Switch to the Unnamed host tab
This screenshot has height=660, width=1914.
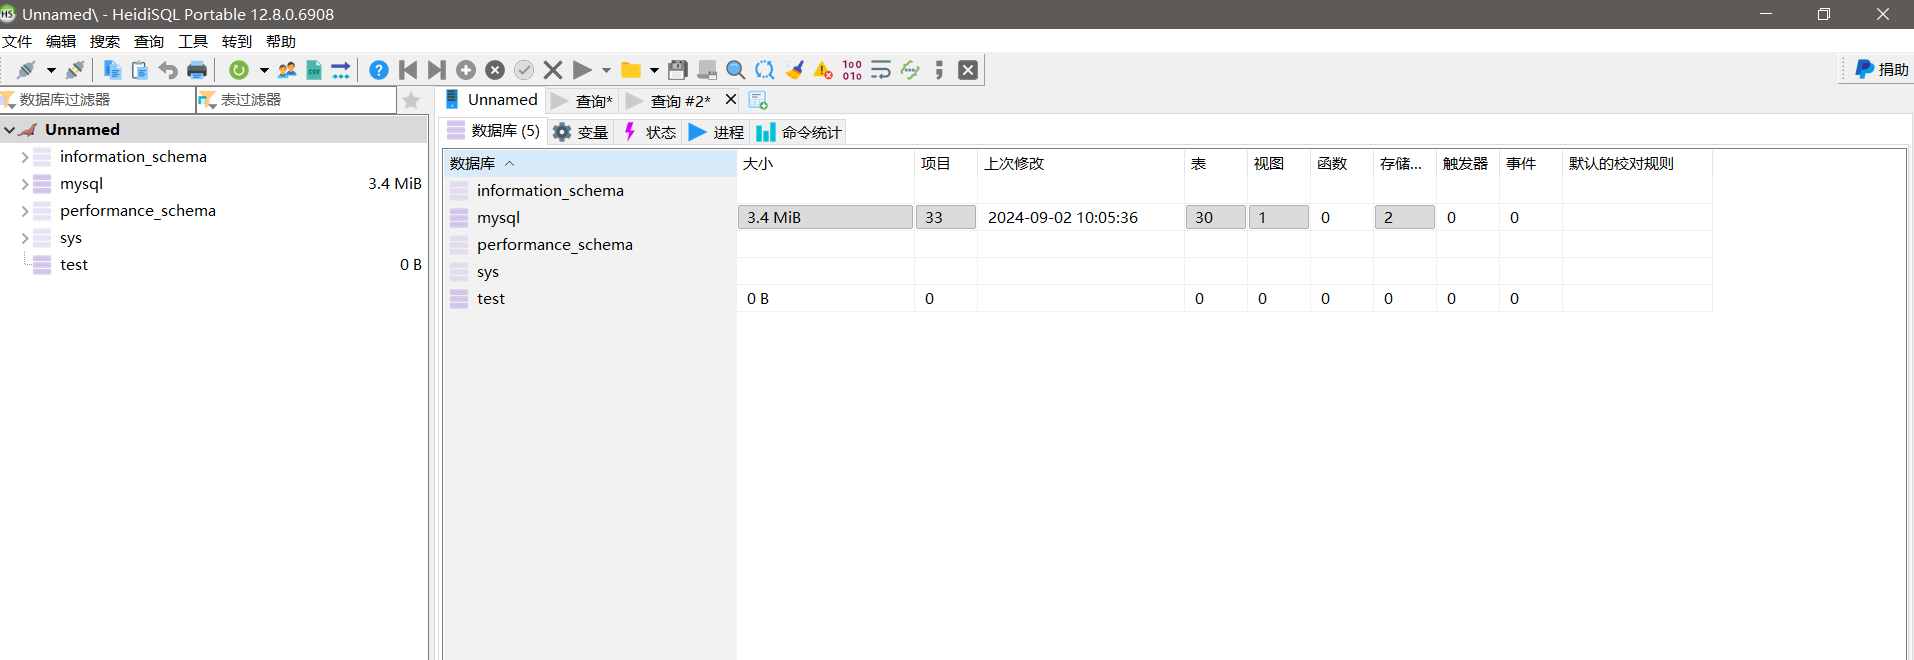point(492,100)
